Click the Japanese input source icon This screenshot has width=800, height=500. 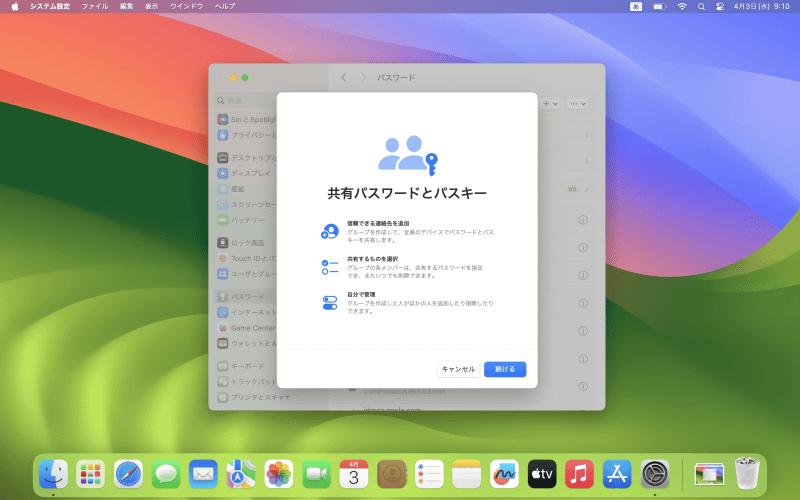tap(636, 6)
